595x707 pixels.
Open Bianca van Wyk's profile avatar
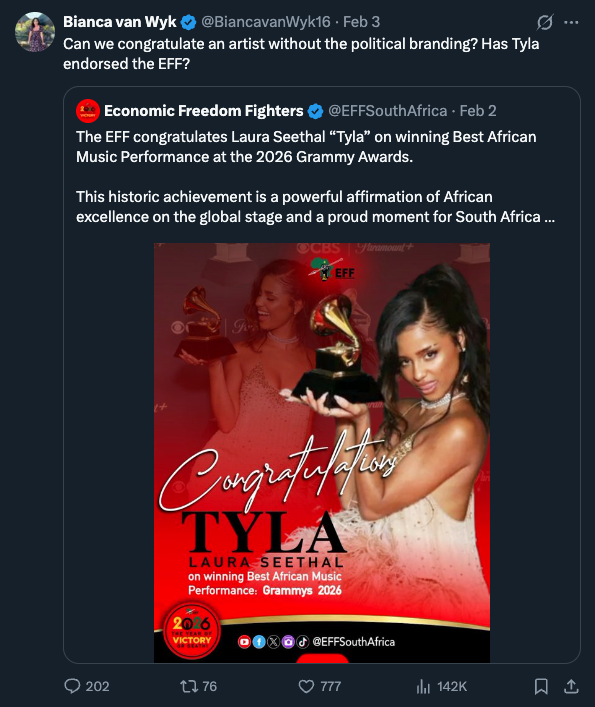[35, 32]
